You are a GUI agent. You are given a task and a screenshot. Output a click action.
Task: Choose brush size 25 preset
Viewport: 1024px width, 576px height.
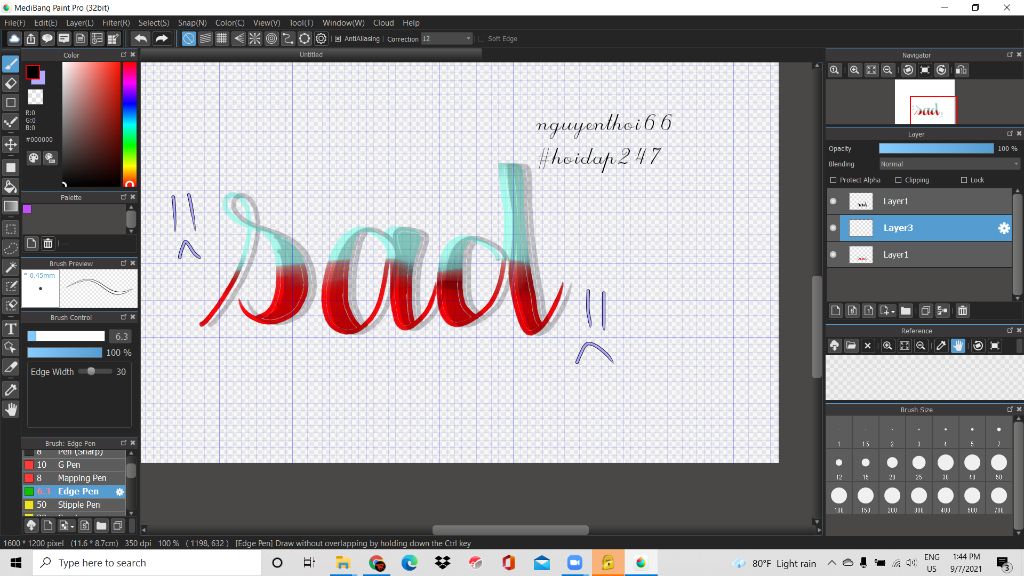click(919, 465)
